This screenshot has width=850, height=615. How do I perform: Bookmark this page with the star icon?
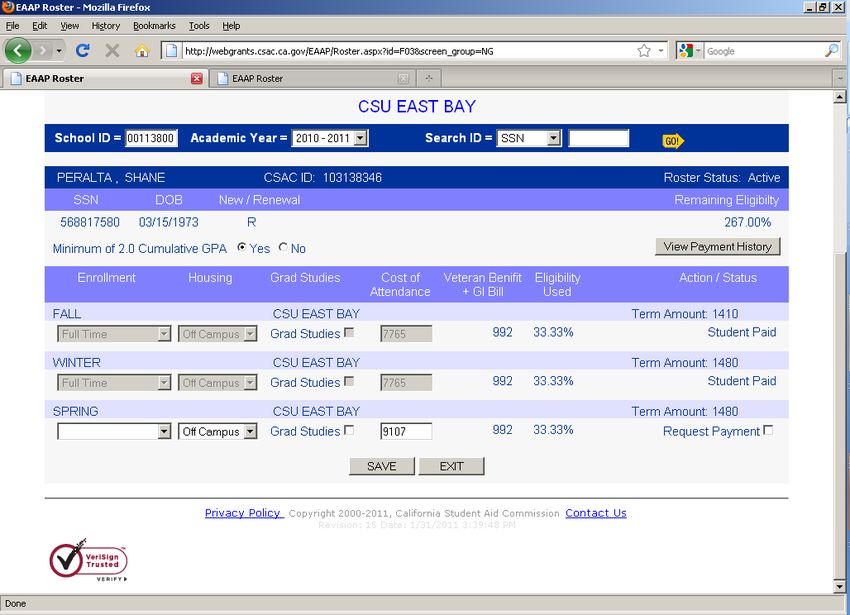click(x=644, y=51)
